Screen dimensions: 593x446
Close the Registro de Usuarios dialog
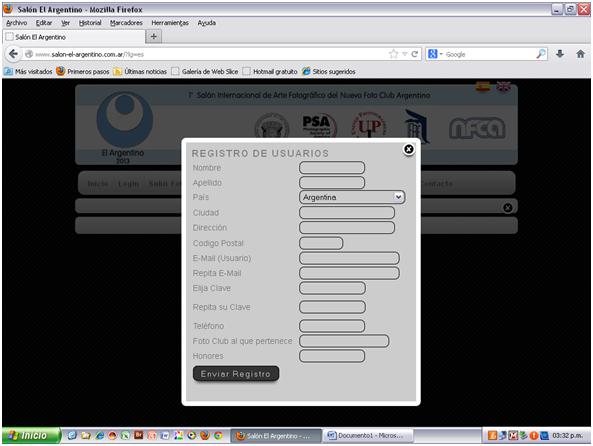(408, 149)
